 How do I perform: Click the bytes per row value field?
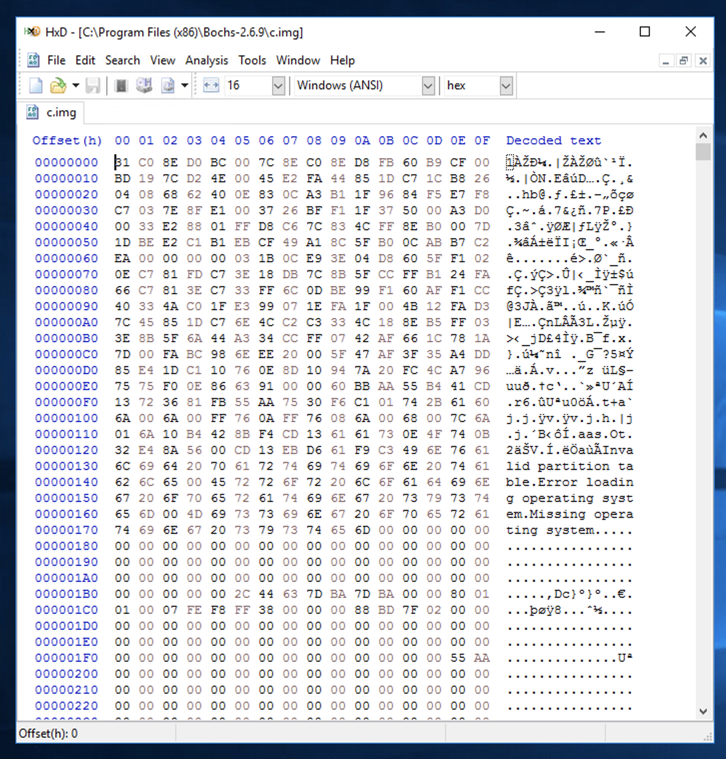pyautogui.click(x=248, y=86)
